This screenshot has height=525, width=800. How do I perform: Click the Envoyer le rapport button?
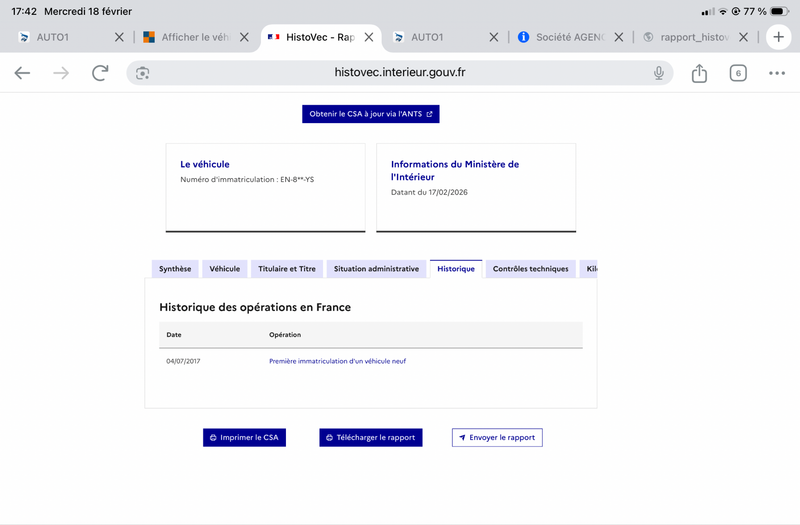pos(497,437)
